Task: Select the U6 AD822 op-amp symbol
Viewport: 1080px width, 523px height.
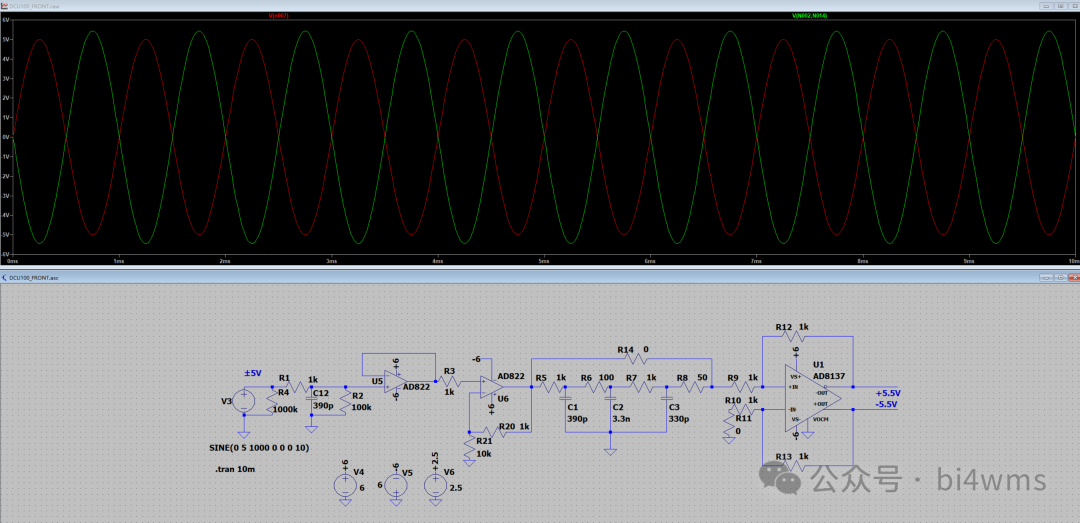Action: click(x=490, y=385)
